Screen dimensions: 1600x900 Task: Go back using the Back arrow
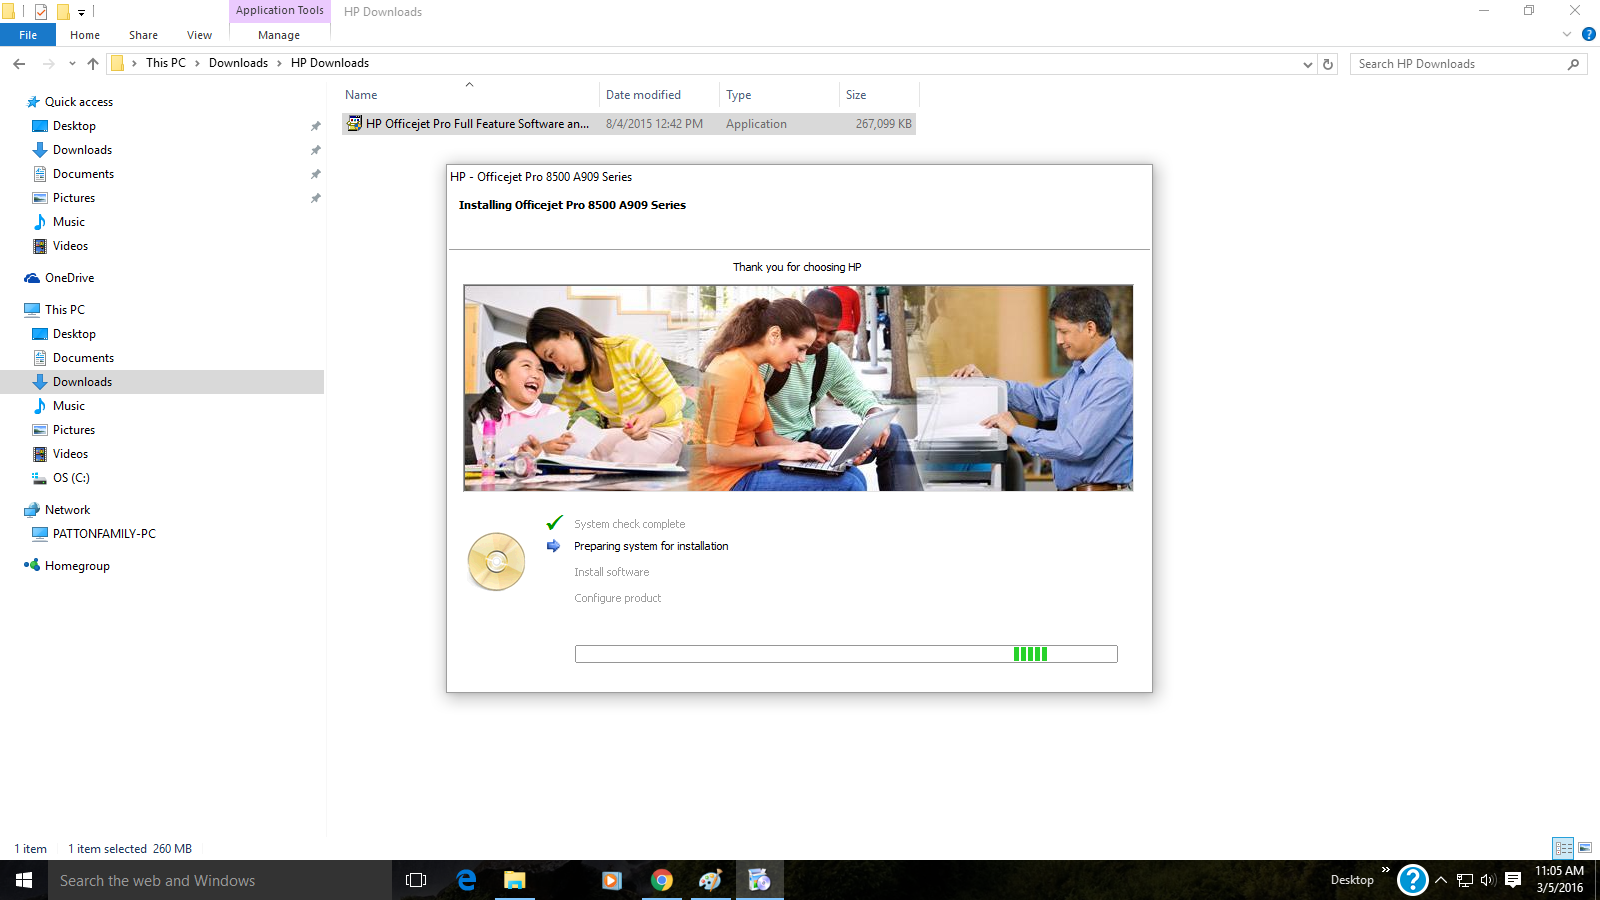click(x=19, y=64)
